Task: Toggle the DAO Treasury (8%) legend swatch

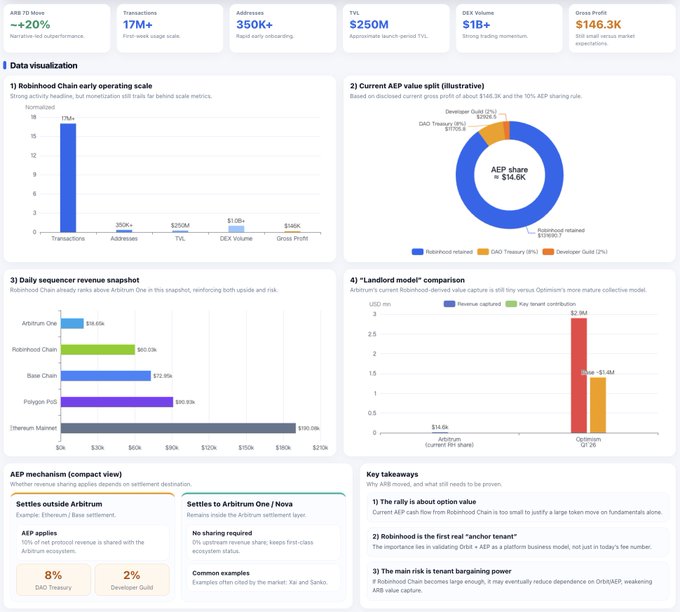Action: [483, 252]
